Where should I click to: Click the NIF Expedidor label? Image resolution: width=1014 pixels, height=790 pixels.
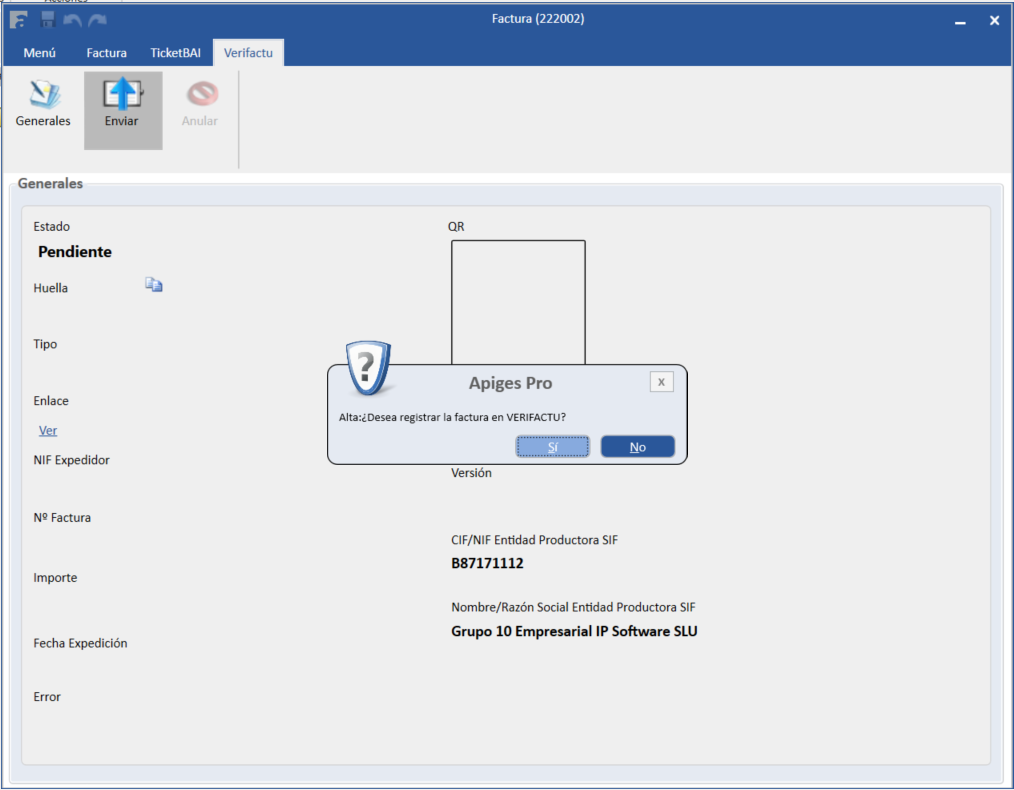pos(72,460)
